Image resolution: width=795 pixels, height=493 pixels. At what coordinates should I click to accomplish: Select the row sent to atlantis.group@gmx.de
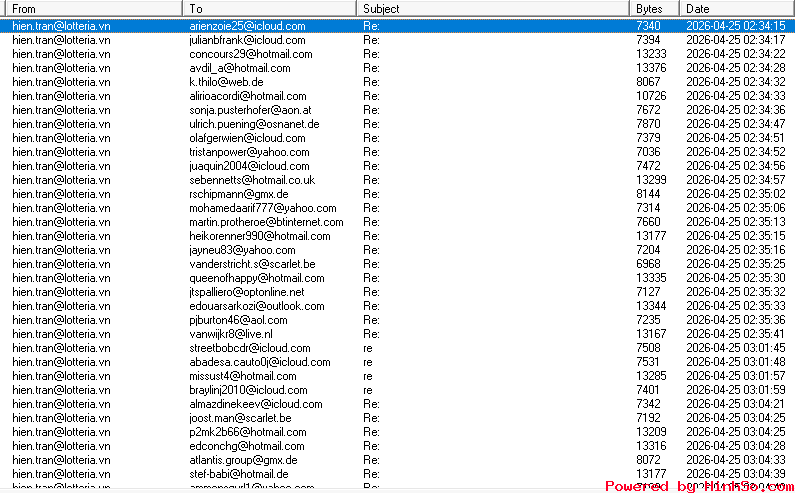pos(398,460)
